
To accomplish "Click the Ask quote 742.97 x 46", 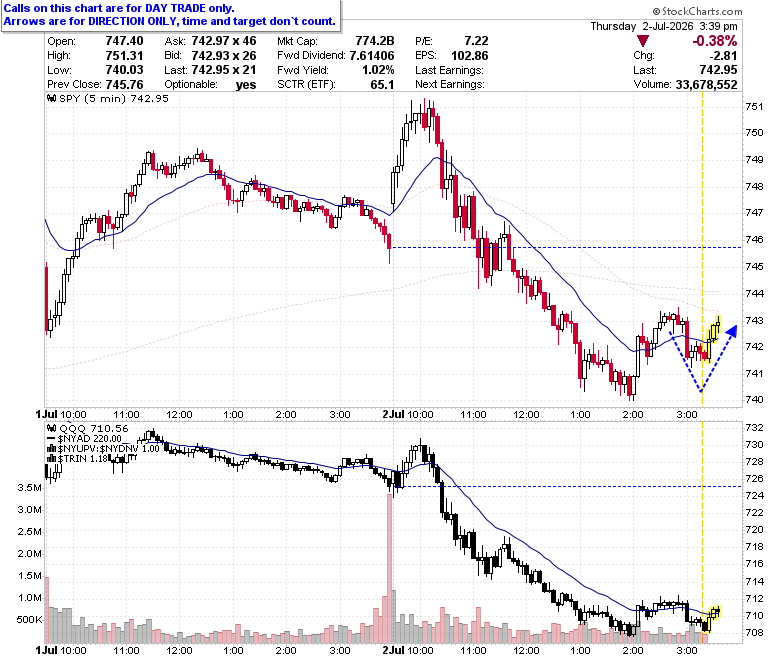I will click(x=224, y=41).
